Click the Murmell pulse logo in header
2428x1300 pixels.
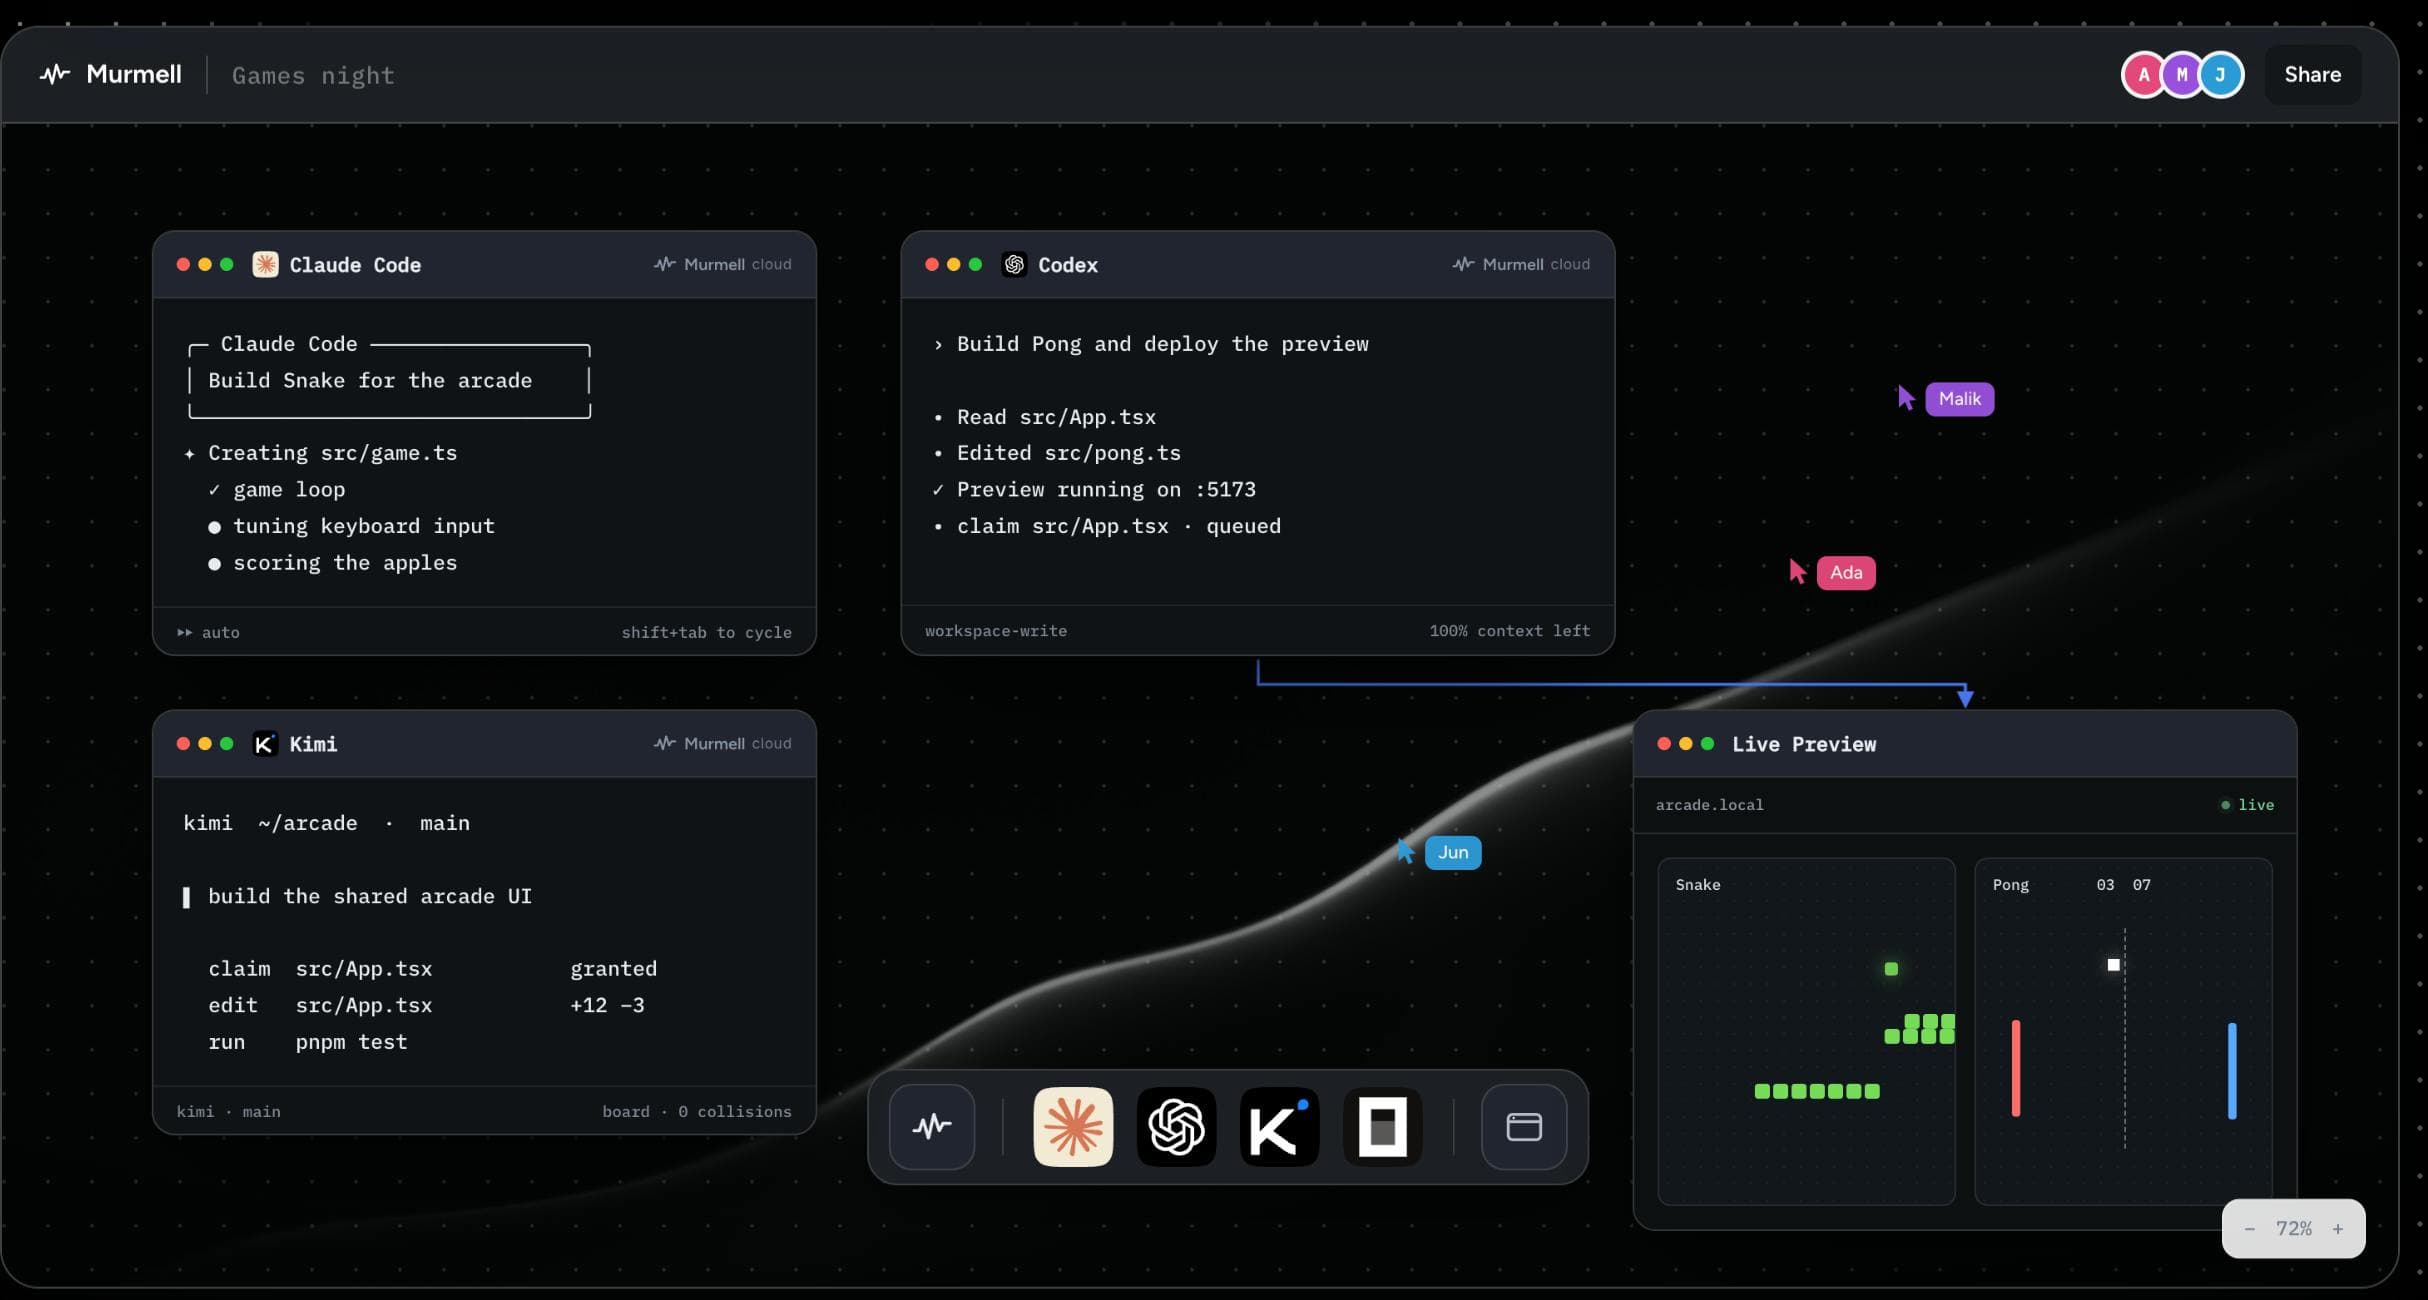pos(55,74)
